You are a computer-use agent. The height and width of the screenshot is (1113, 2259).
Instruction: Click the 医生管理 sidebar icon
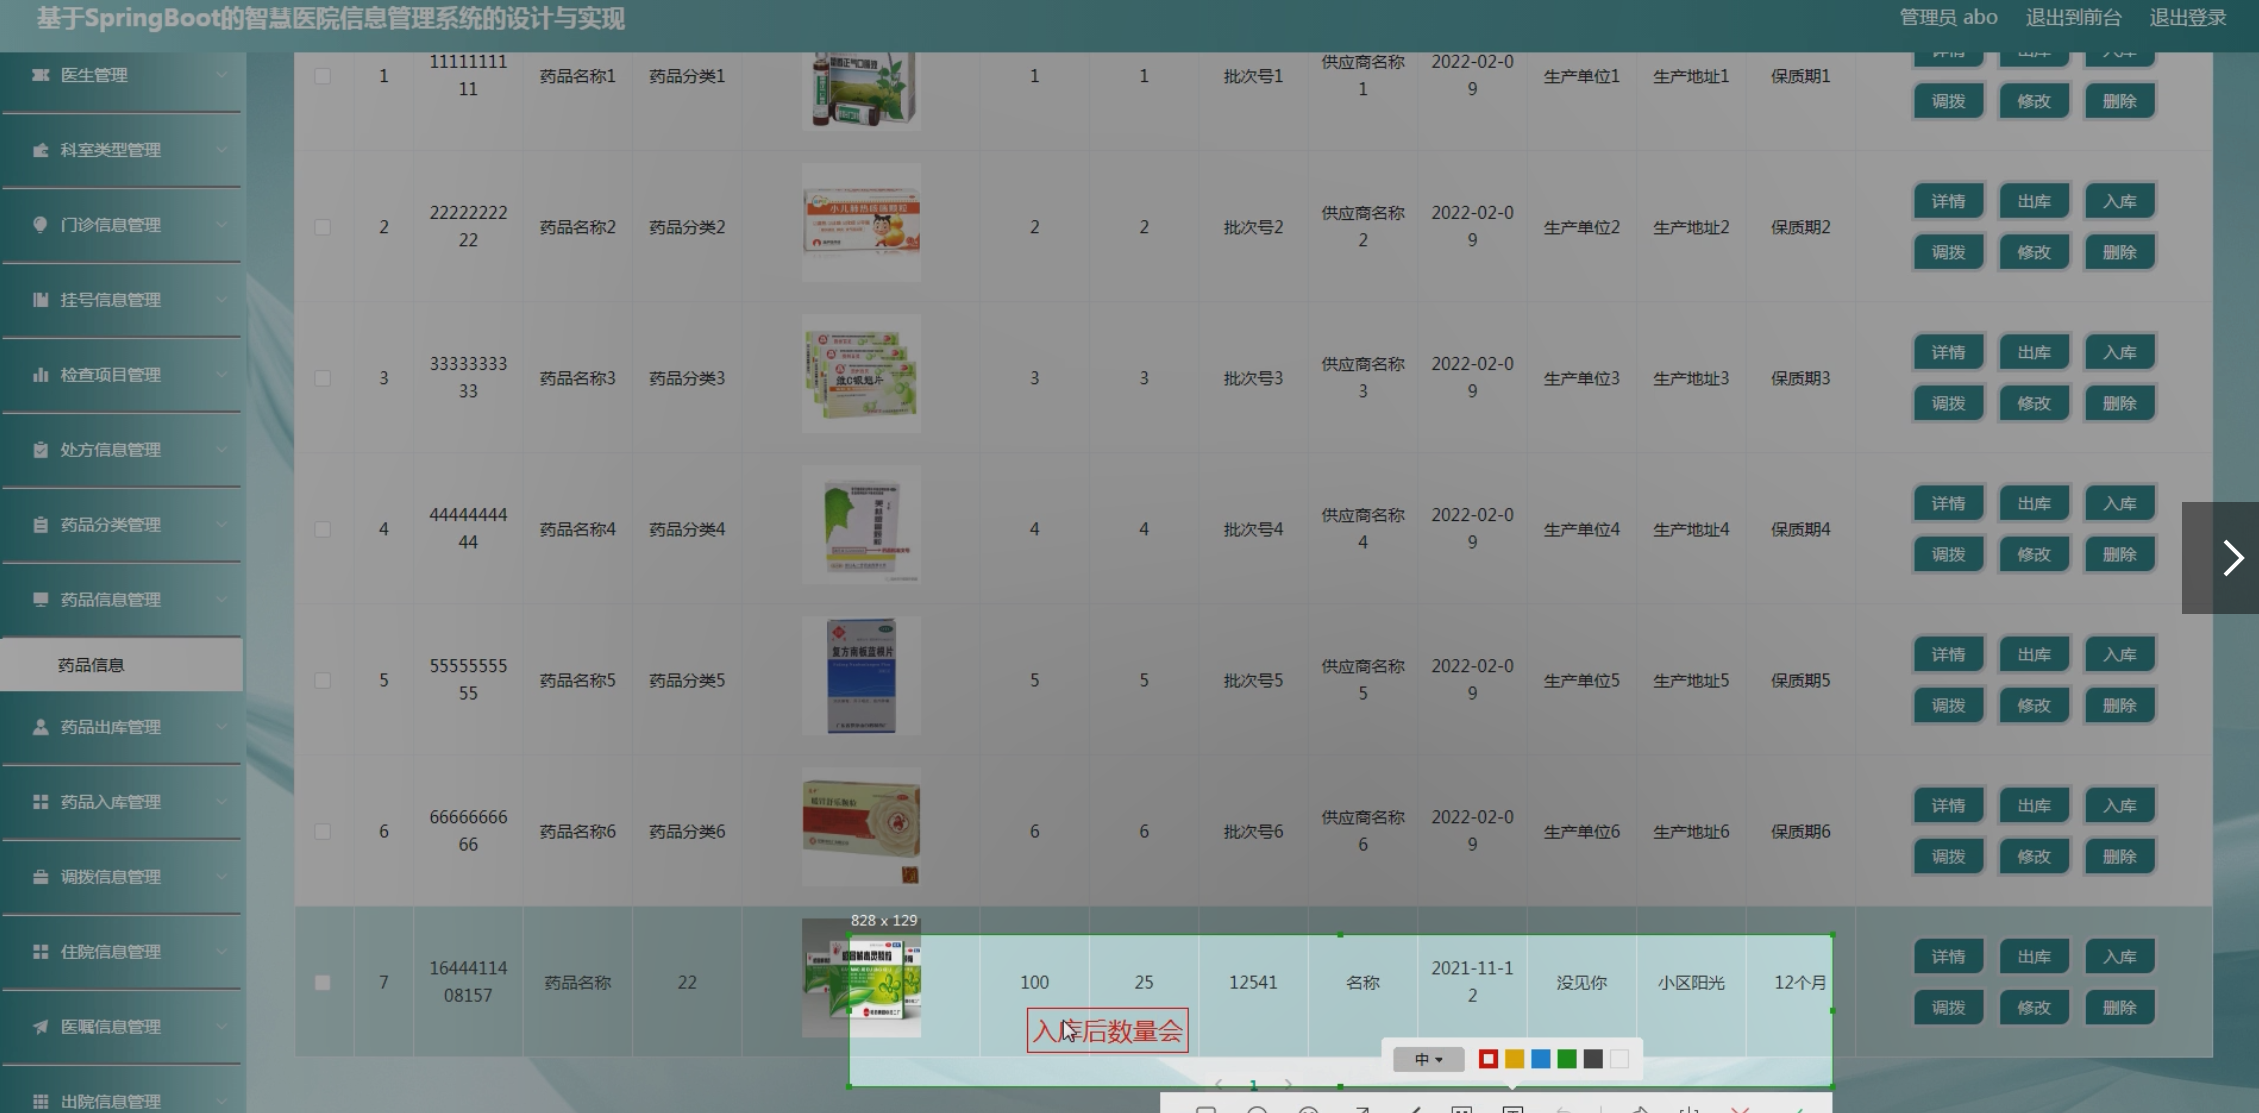(40, 75)
